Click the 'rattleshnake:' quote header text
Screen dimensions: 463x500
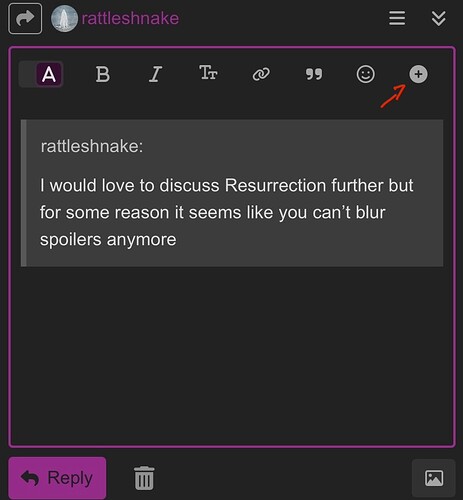[92, 146]
